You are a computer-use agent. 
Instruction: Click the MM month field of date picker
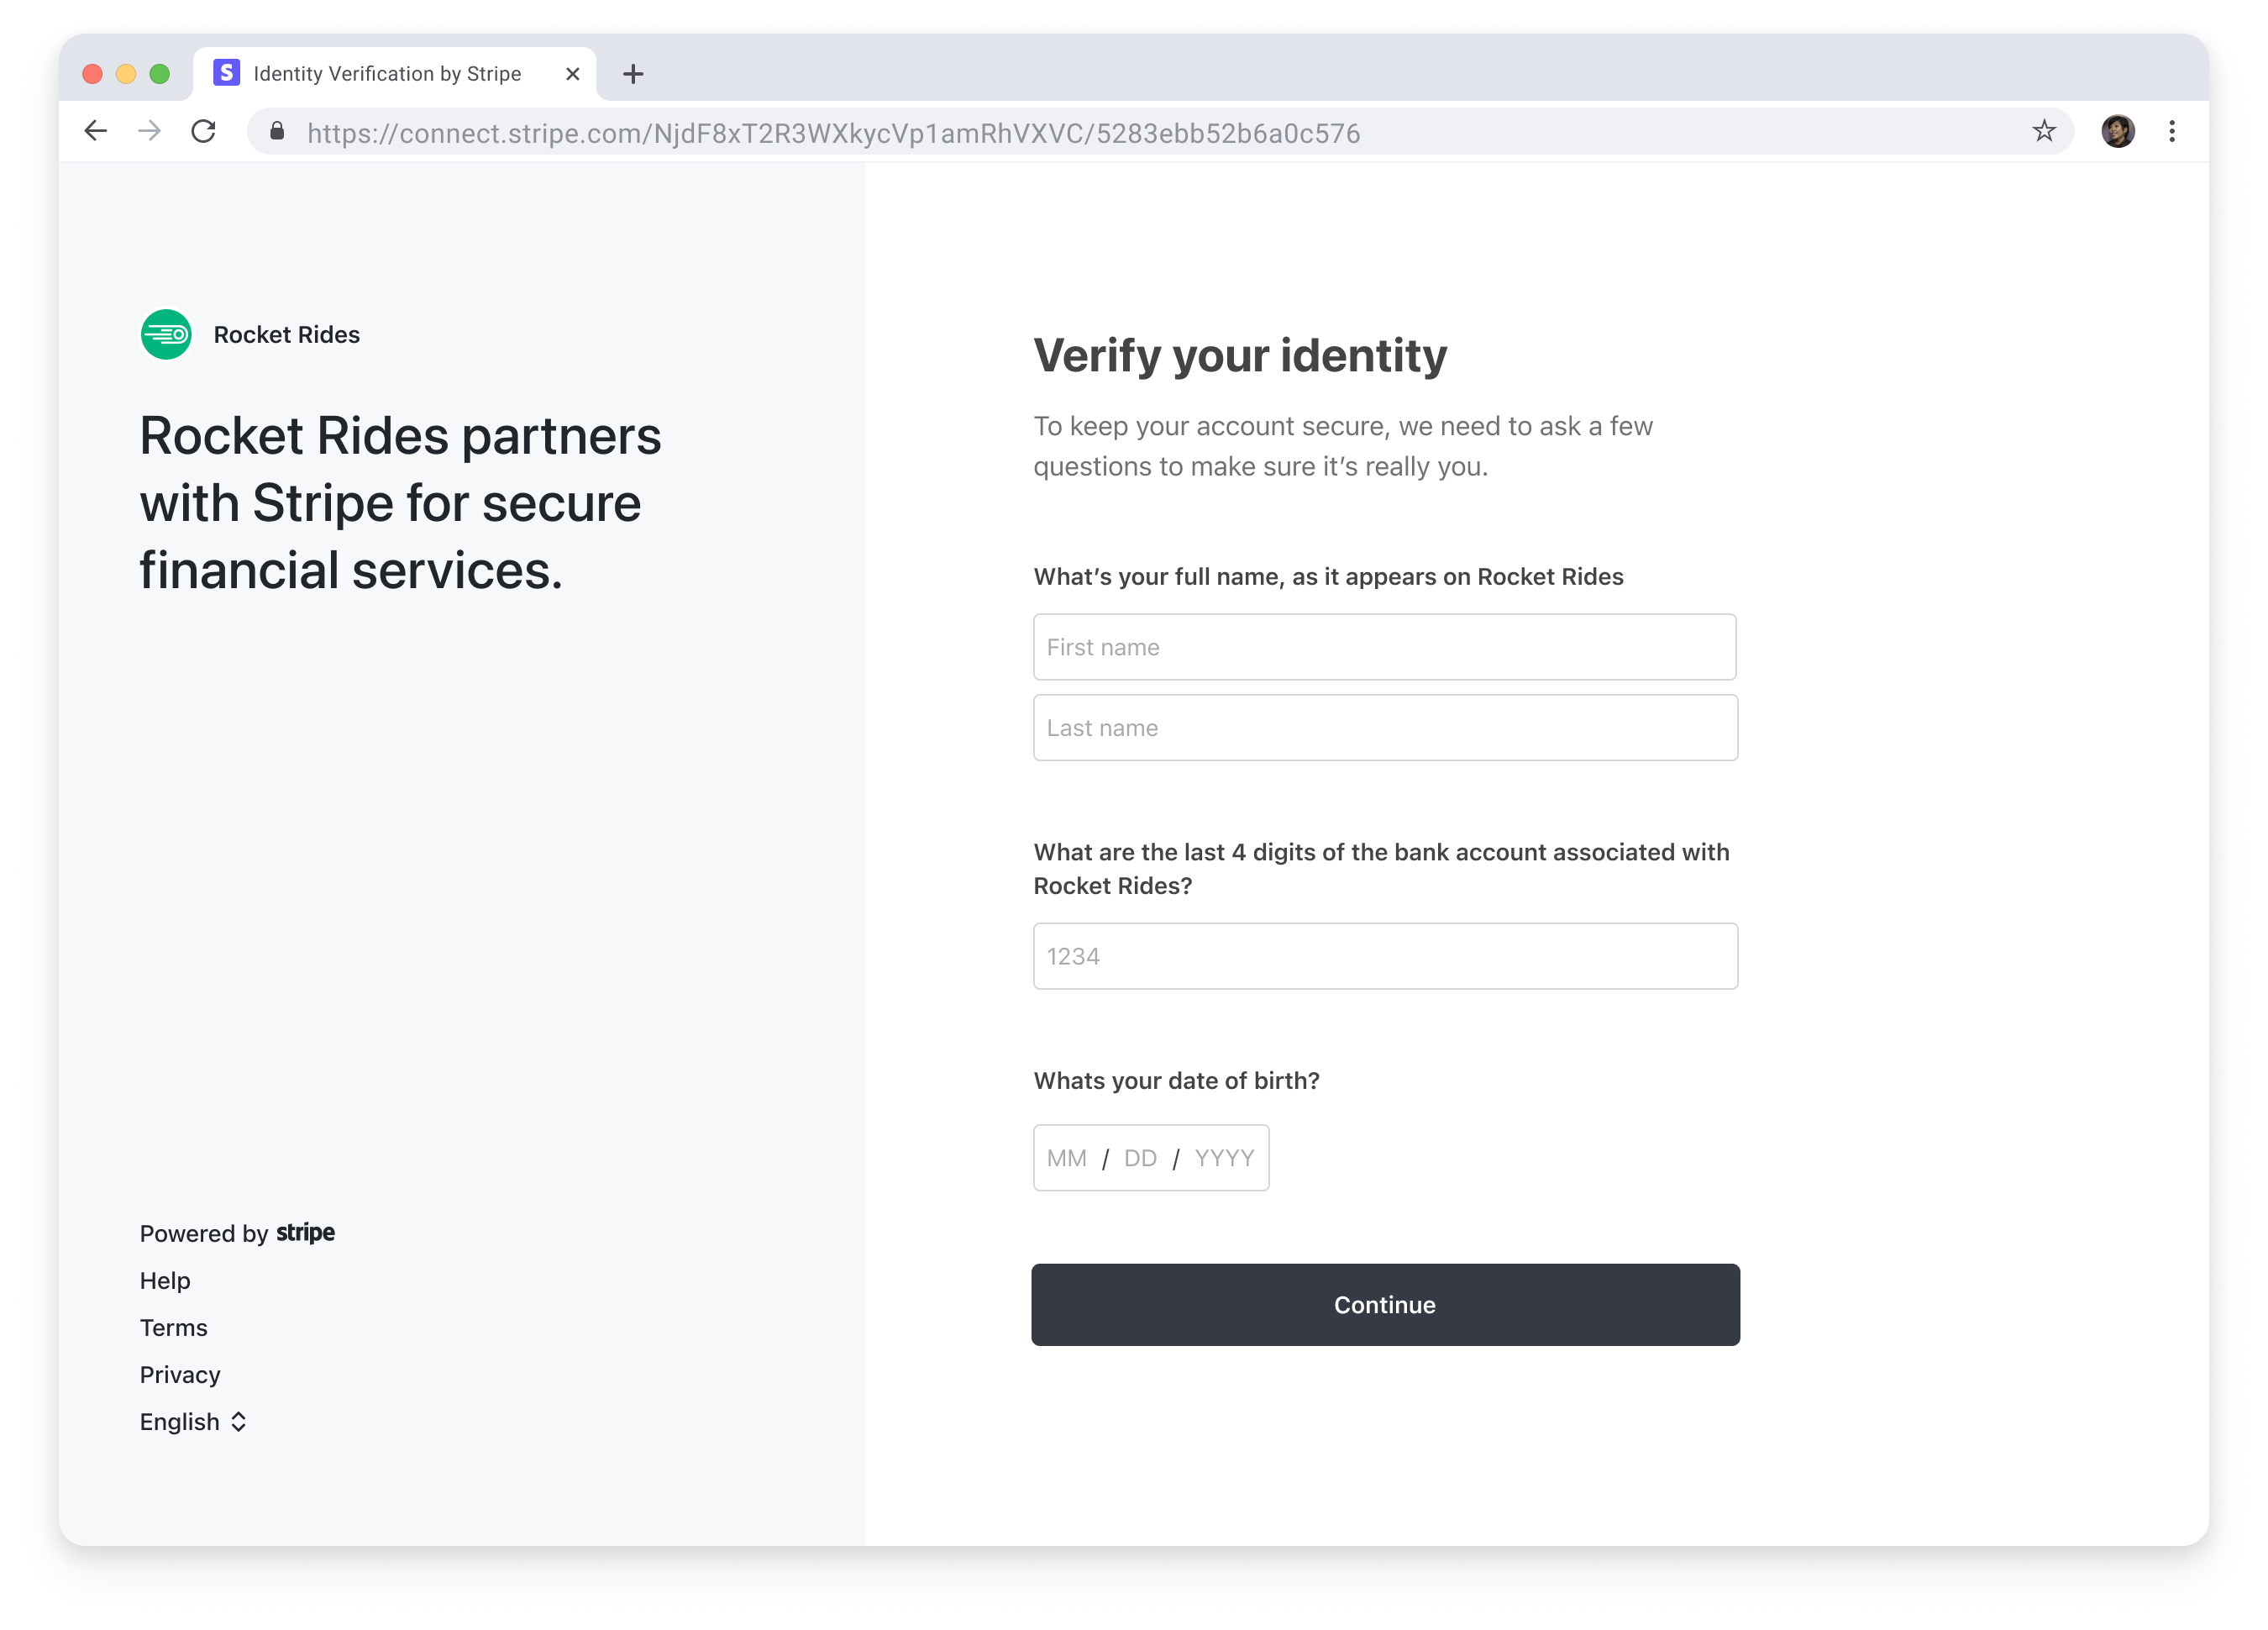pyautogui.click(x=1066, y=1157)
